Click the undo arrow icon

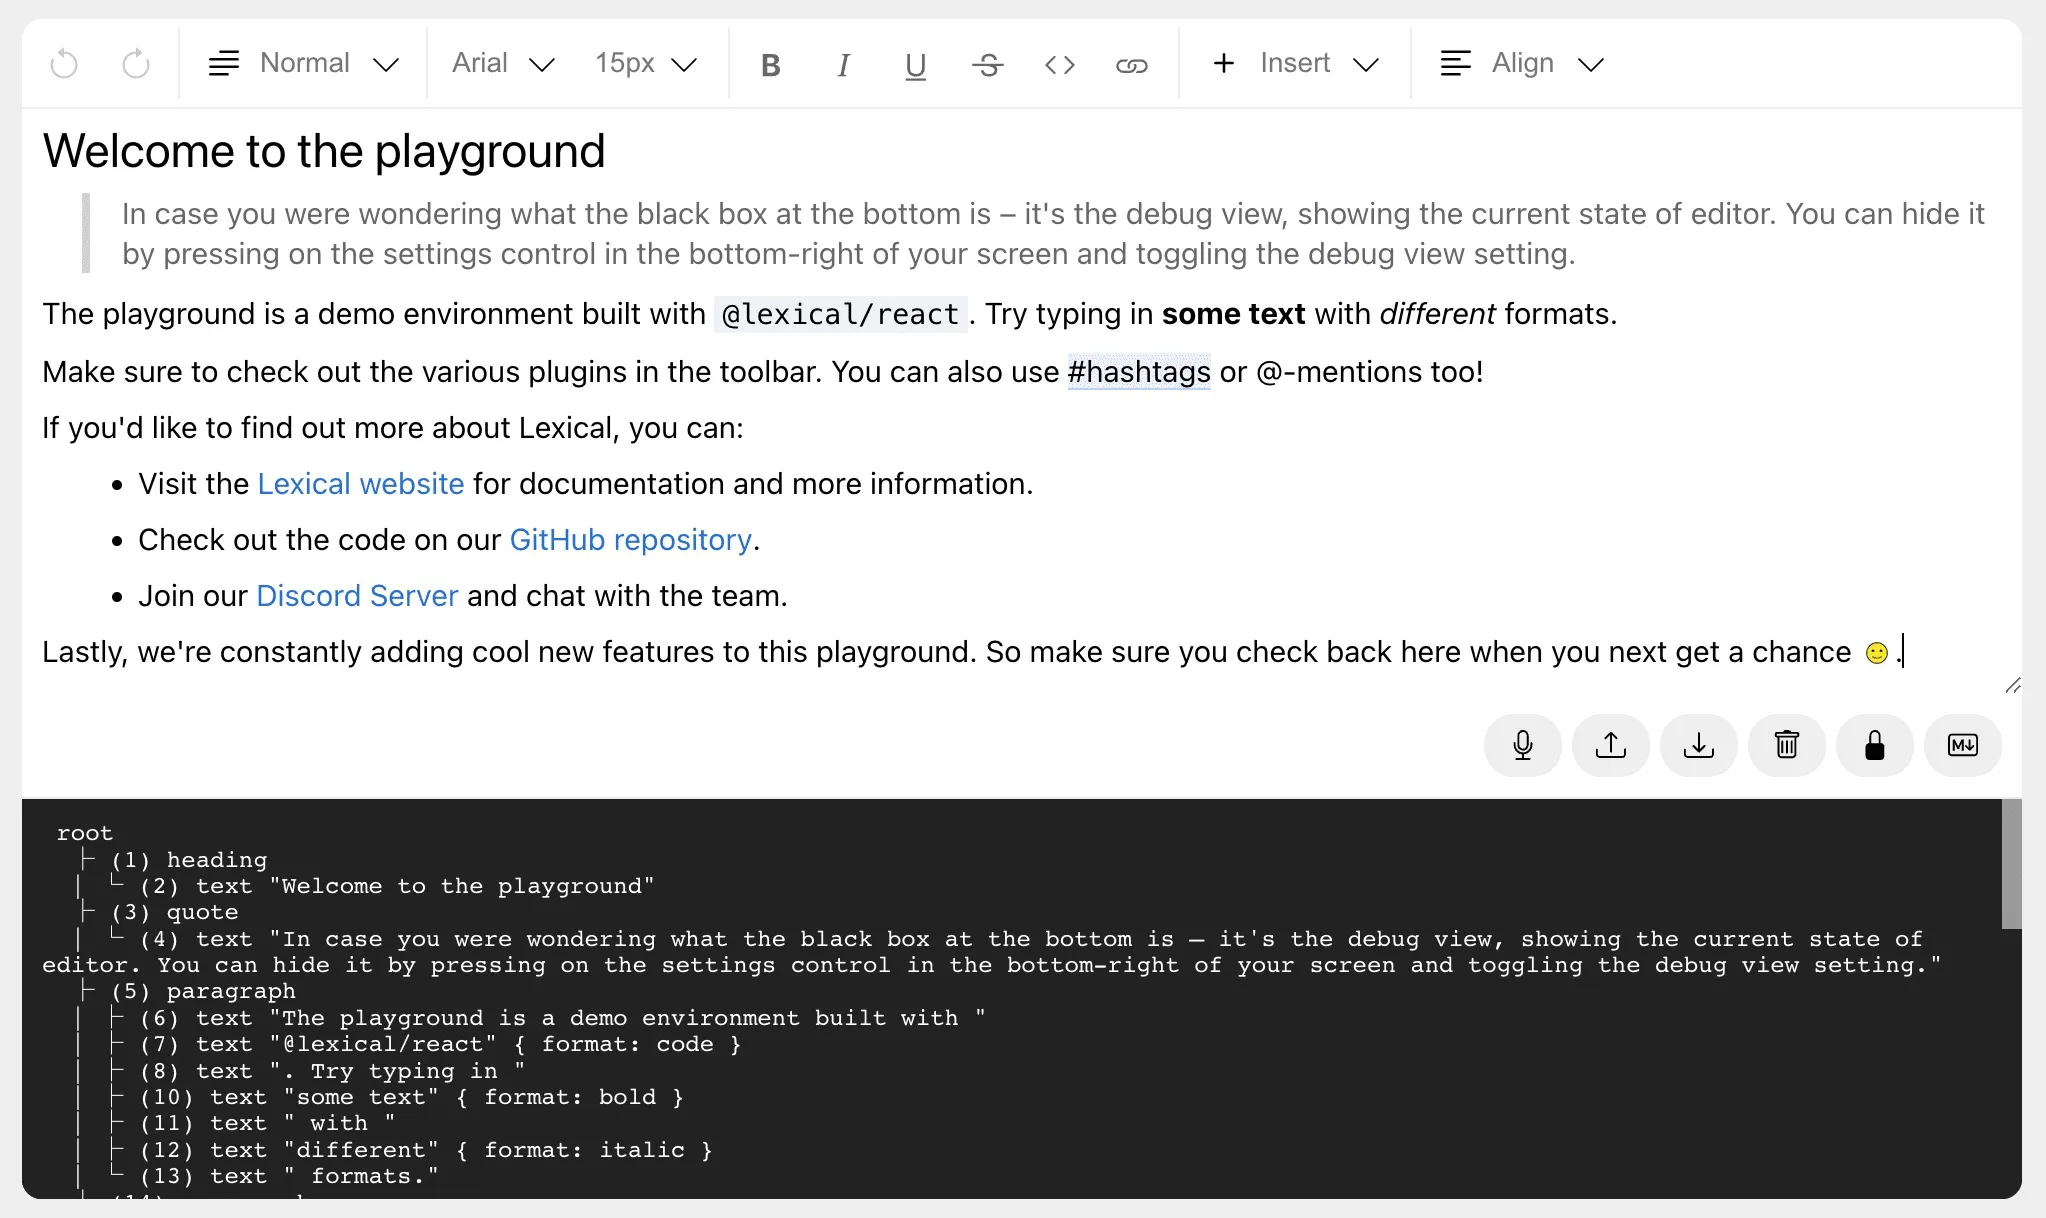point(64,64)
